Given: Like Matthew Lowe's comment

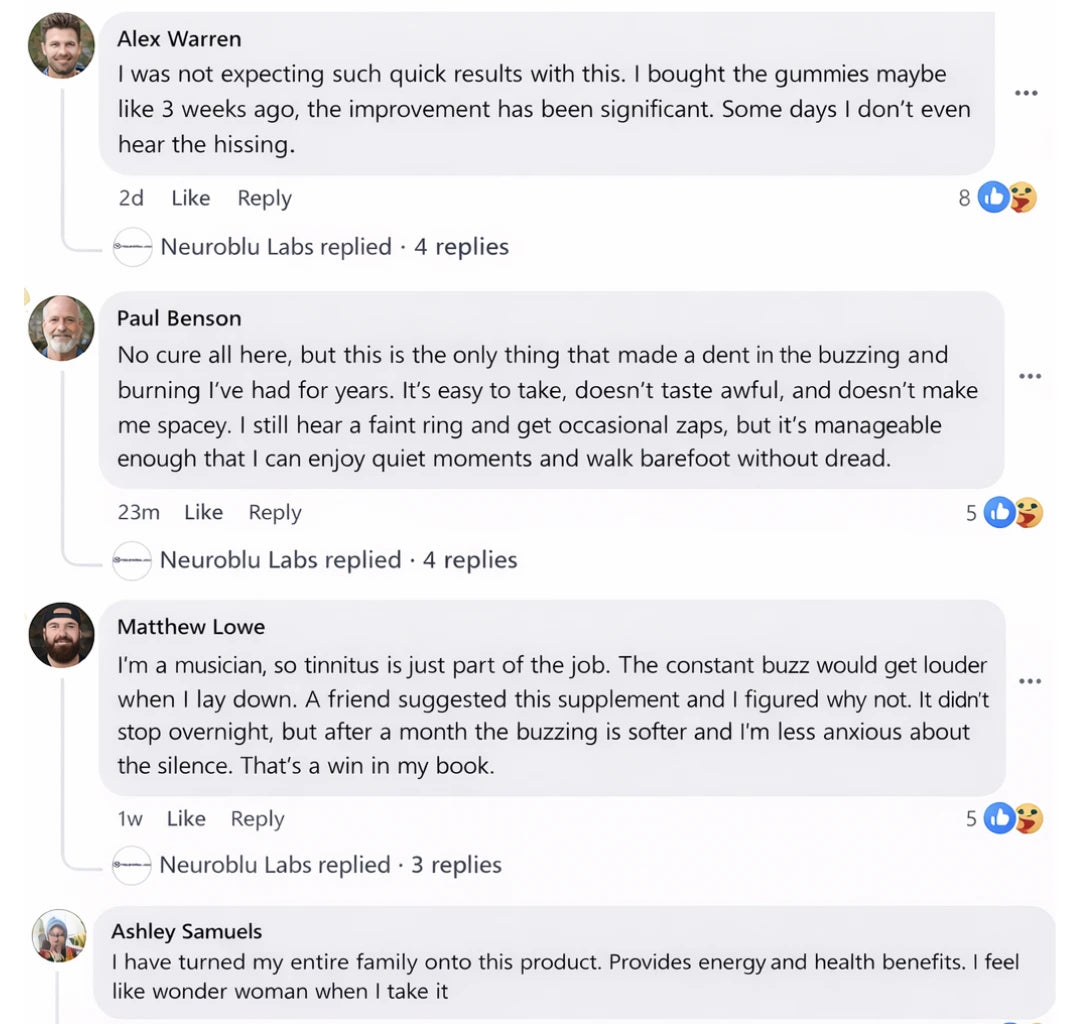Looking at the screenshot, I should click(x=186, y=818).
